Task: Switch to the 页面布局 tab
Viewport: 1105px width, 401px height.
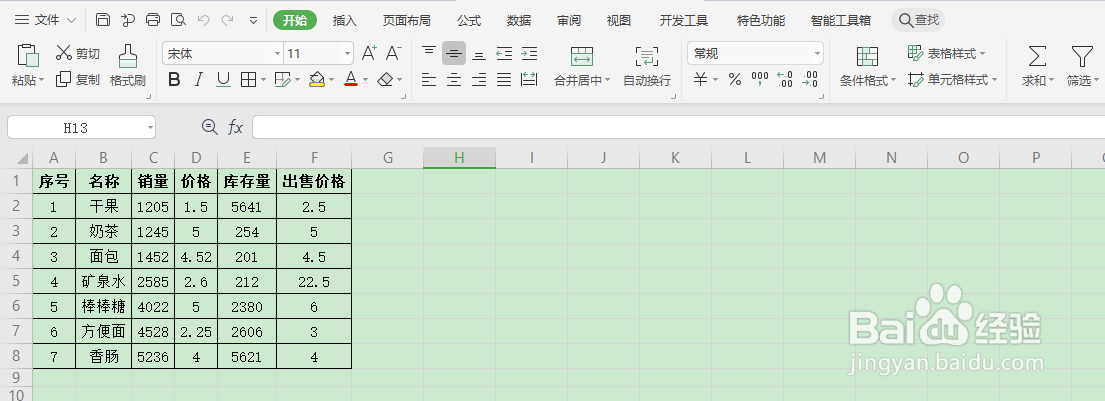Action: [x=407, y=20]
